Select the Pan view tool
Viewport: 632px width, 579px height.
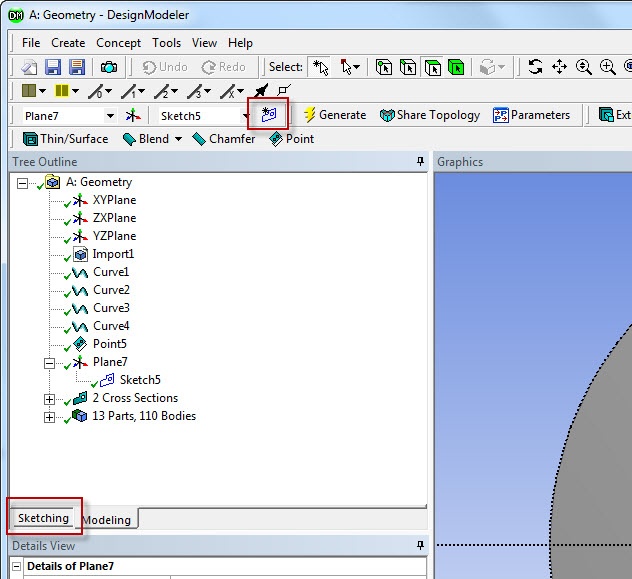click(x=559, y=67)
